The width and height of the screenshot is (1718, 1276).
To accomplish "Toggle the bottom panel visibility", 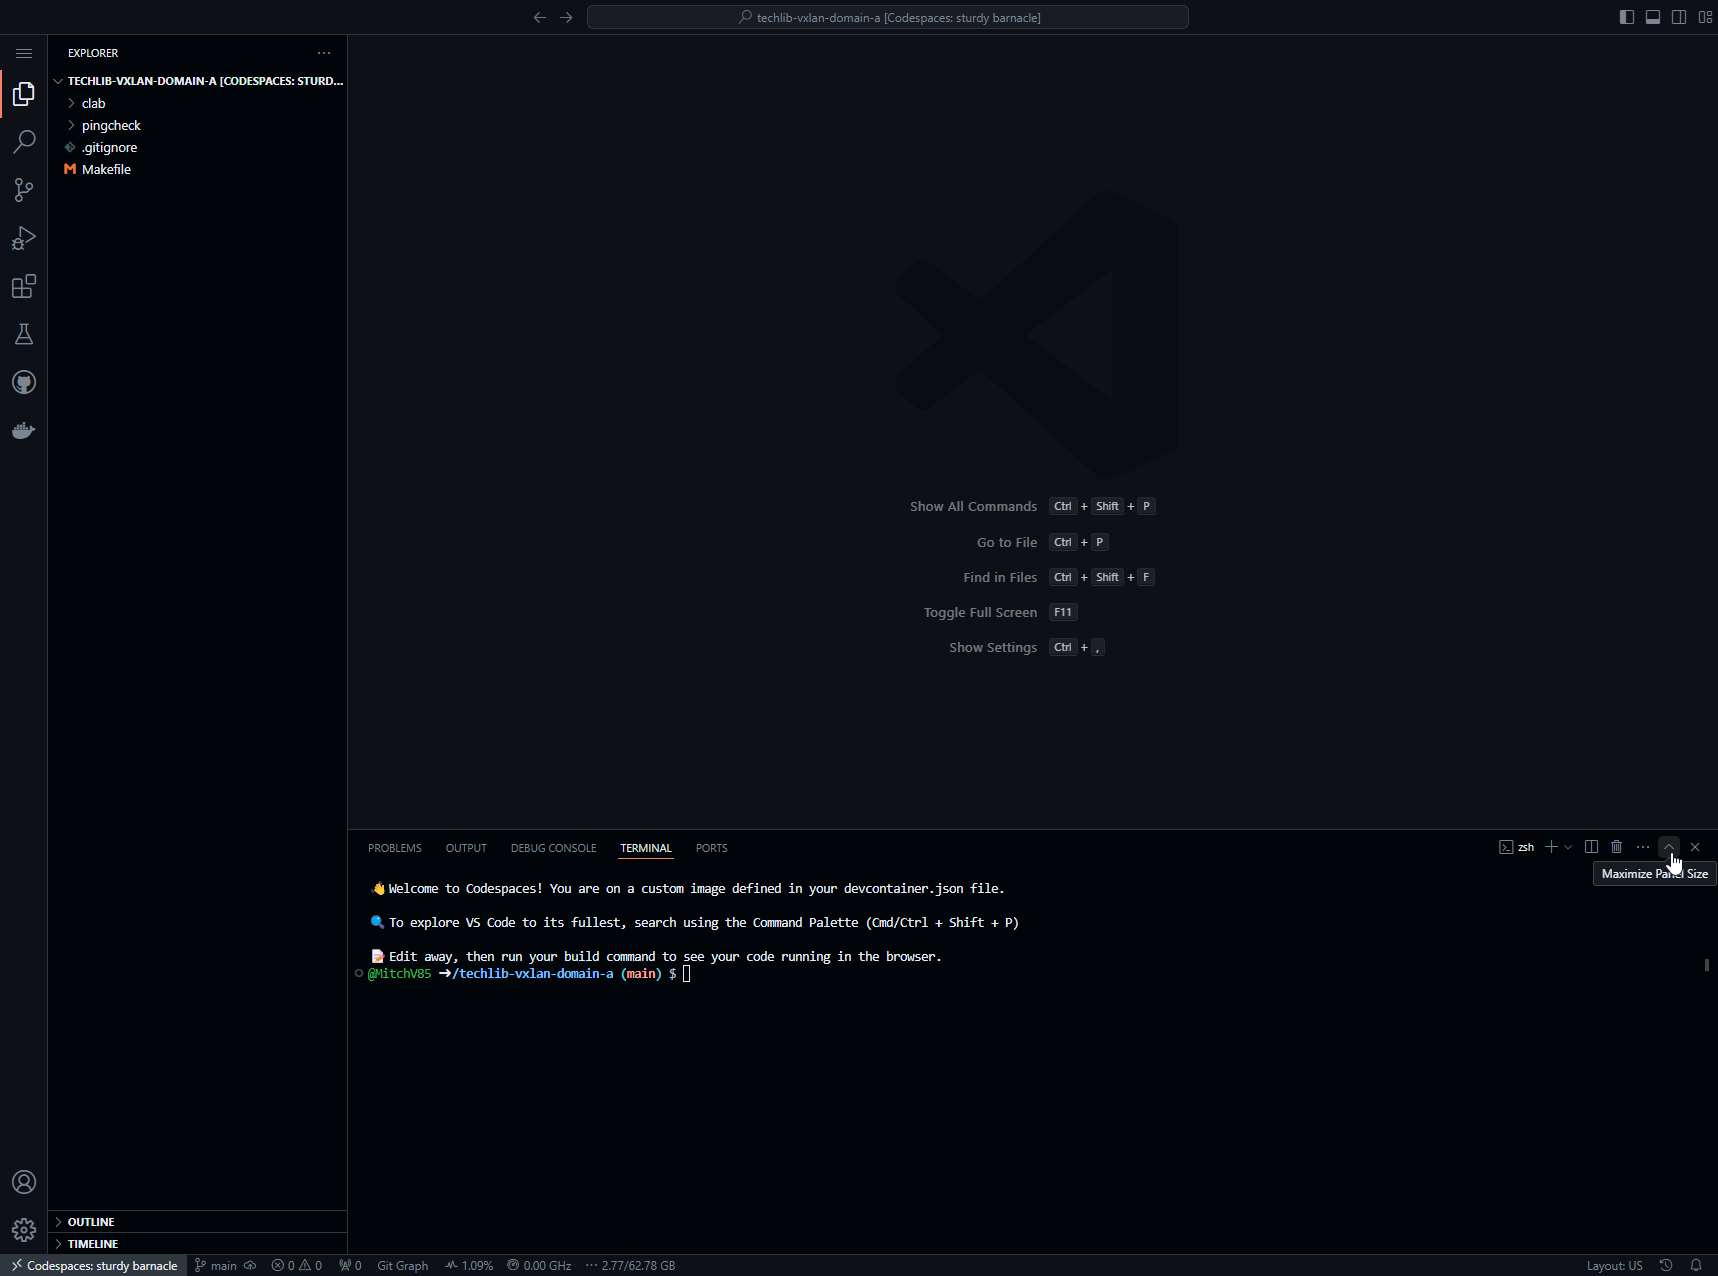I will point(1653,17).
